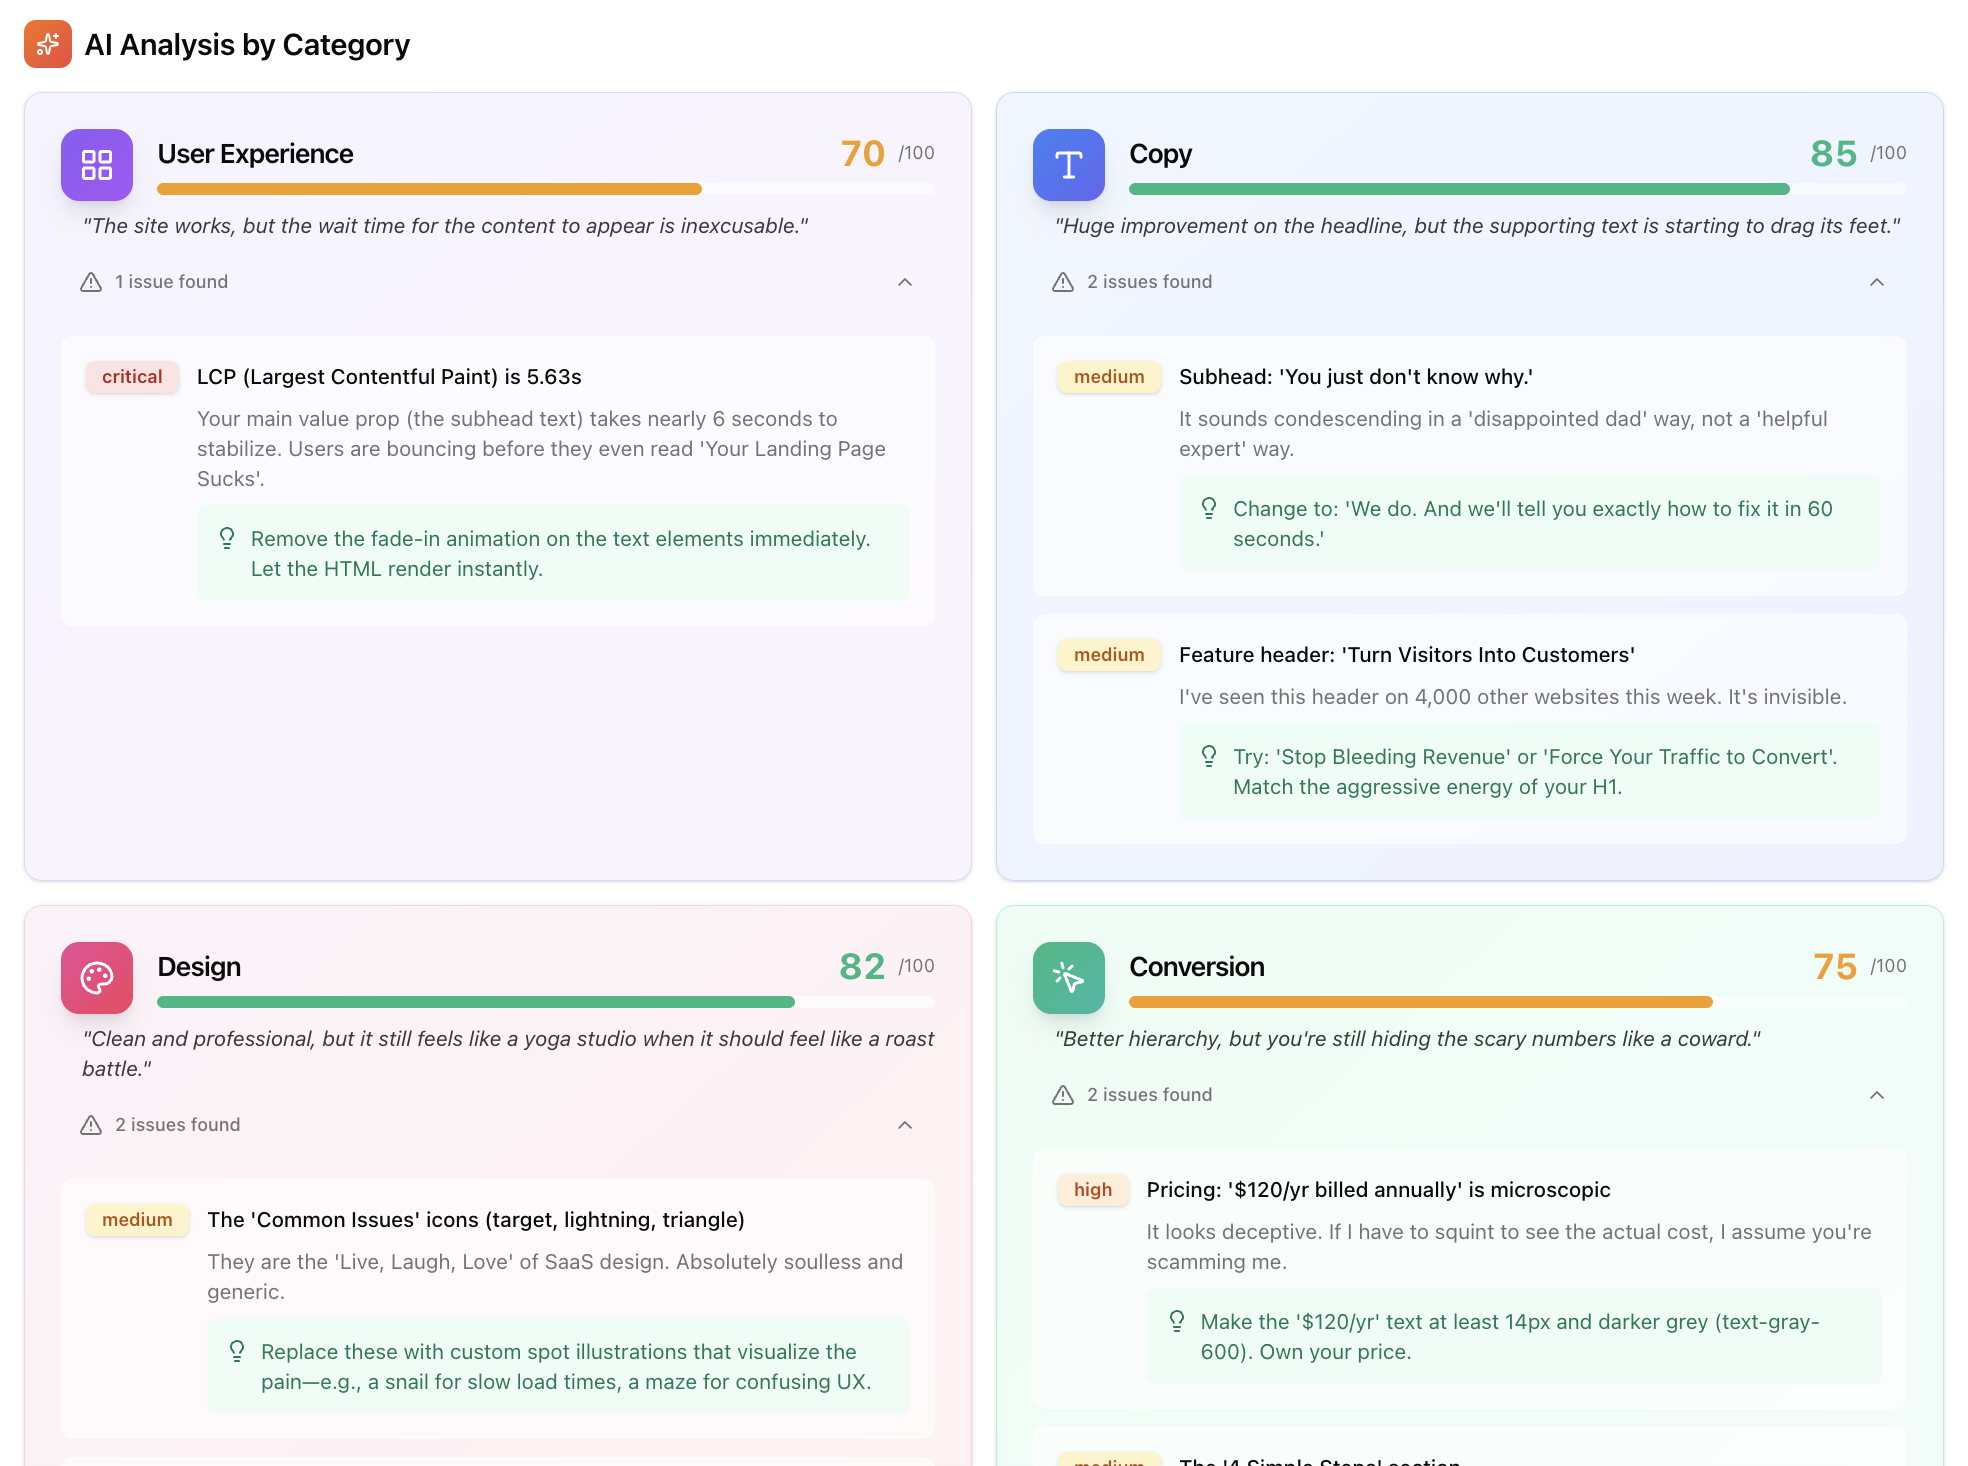1968x1466 pixels.
Task: Click the User Experience grid icon
Action: point(97,165)
